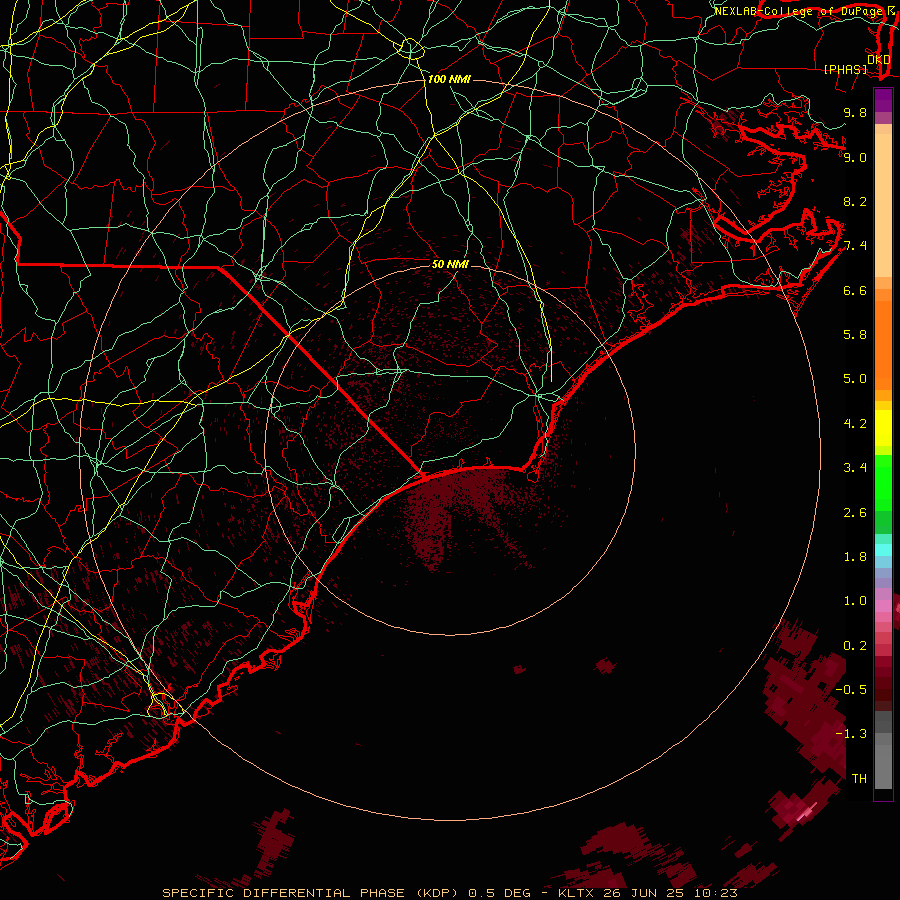The width and height of the screenshot is (900, 900).
Task: Click the 5.8 value on color scale
Action: click(x=855, y=335)
